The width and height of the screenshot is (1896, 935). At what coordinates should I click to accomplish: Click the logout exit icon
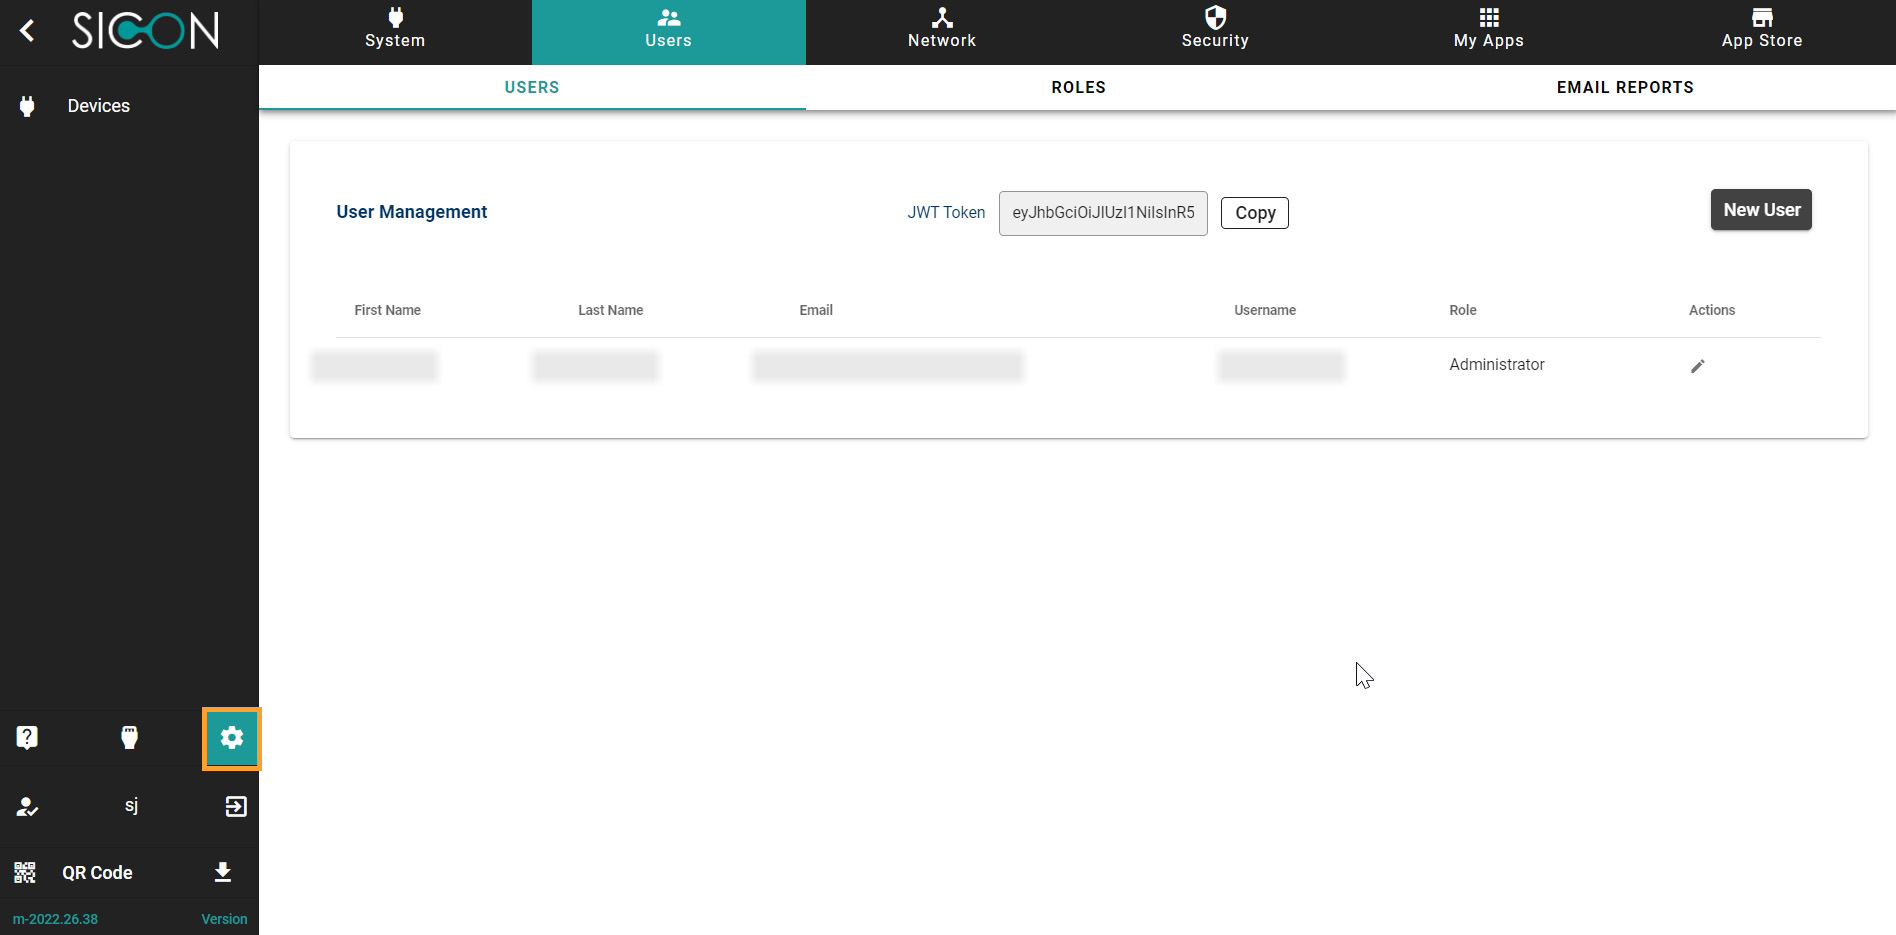(236, 807)
